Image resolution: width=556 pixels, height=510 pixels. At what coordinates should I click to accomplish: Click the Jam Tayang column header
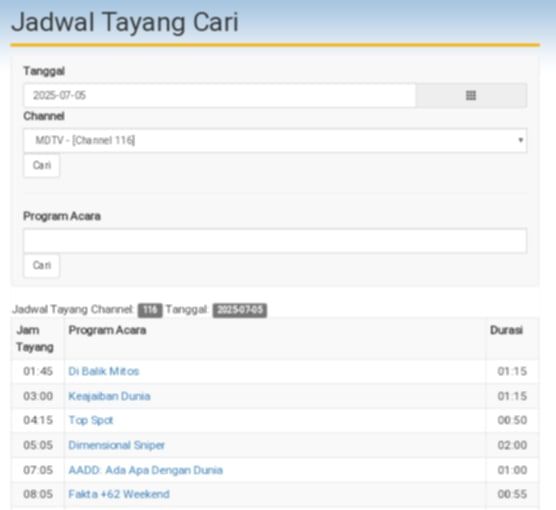[x=35, y=339]
